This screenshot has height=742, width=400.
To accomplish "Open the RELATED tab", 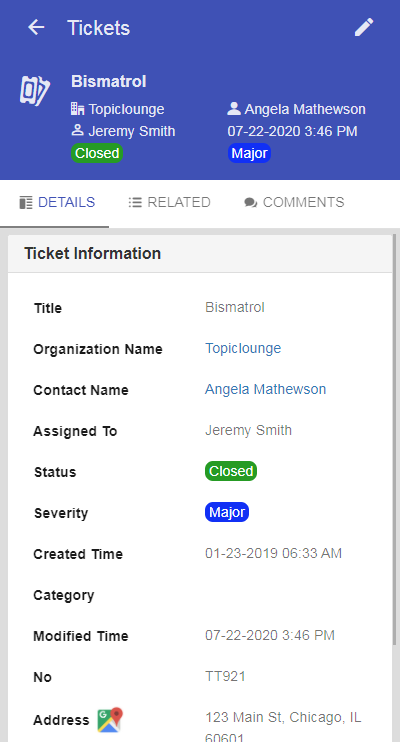I will point(169,203).
